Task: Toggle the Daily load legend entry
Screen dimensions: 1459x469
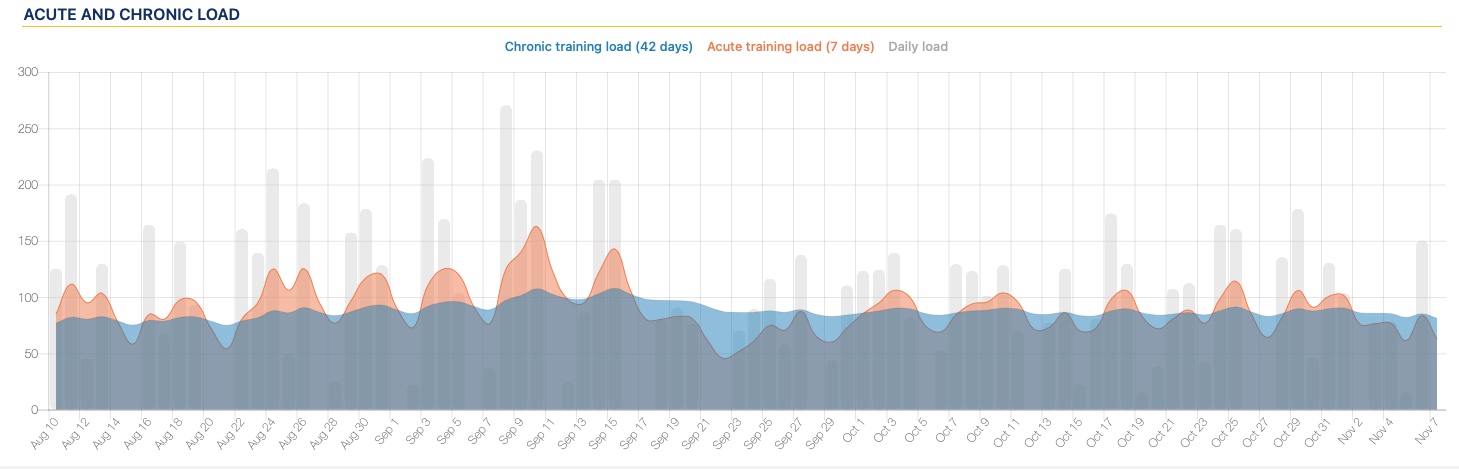Action: coord(918,47)
